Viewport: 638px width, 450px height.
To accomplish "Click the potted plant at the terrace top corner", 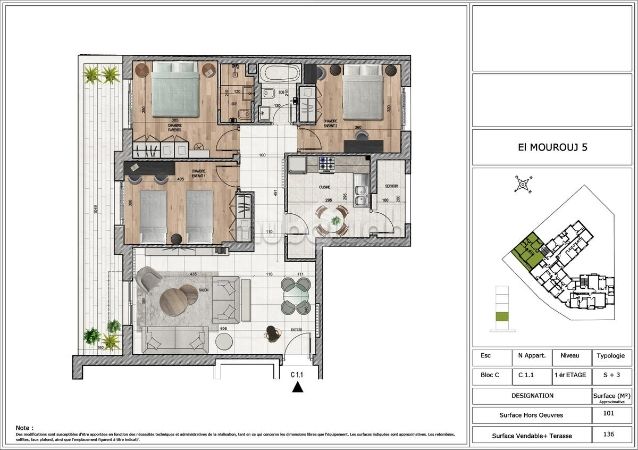I will point(93,74).
